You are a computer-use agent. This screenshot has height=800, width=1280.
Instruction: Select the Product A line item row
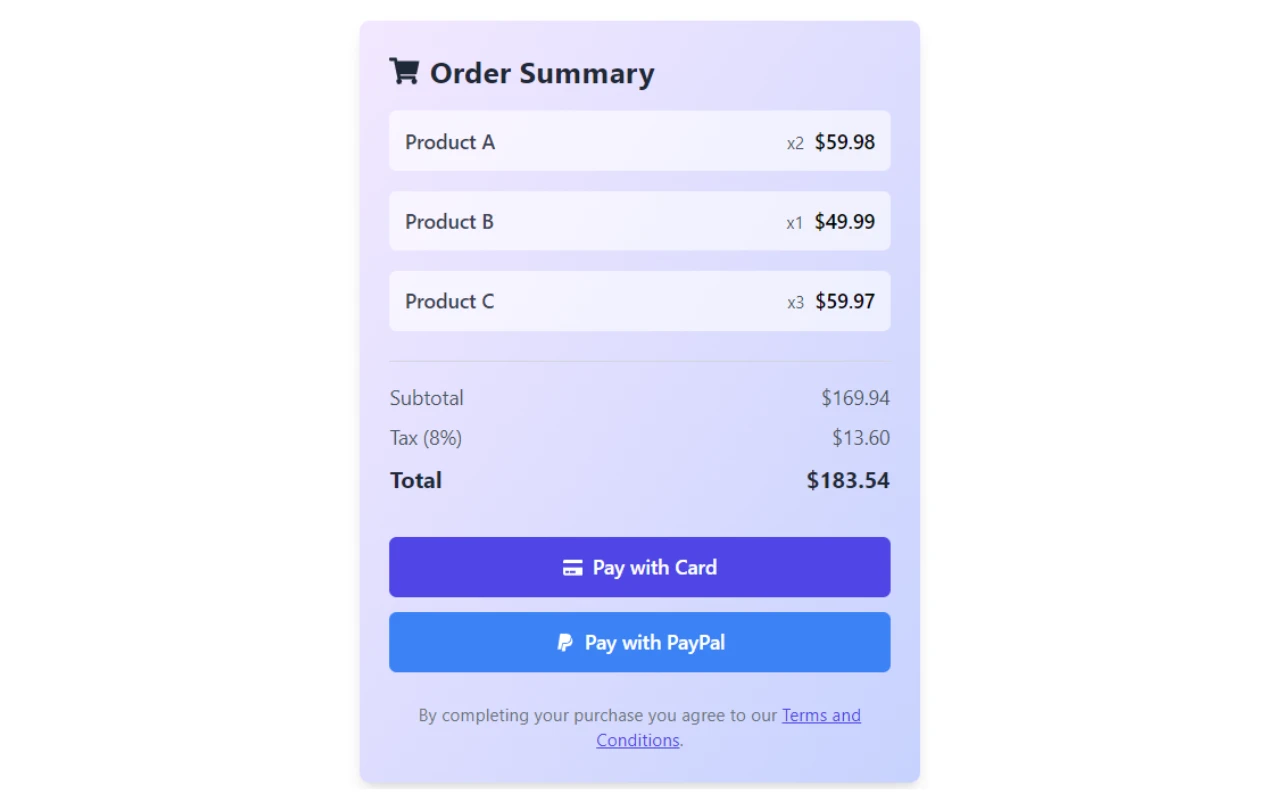pos(640,141)
